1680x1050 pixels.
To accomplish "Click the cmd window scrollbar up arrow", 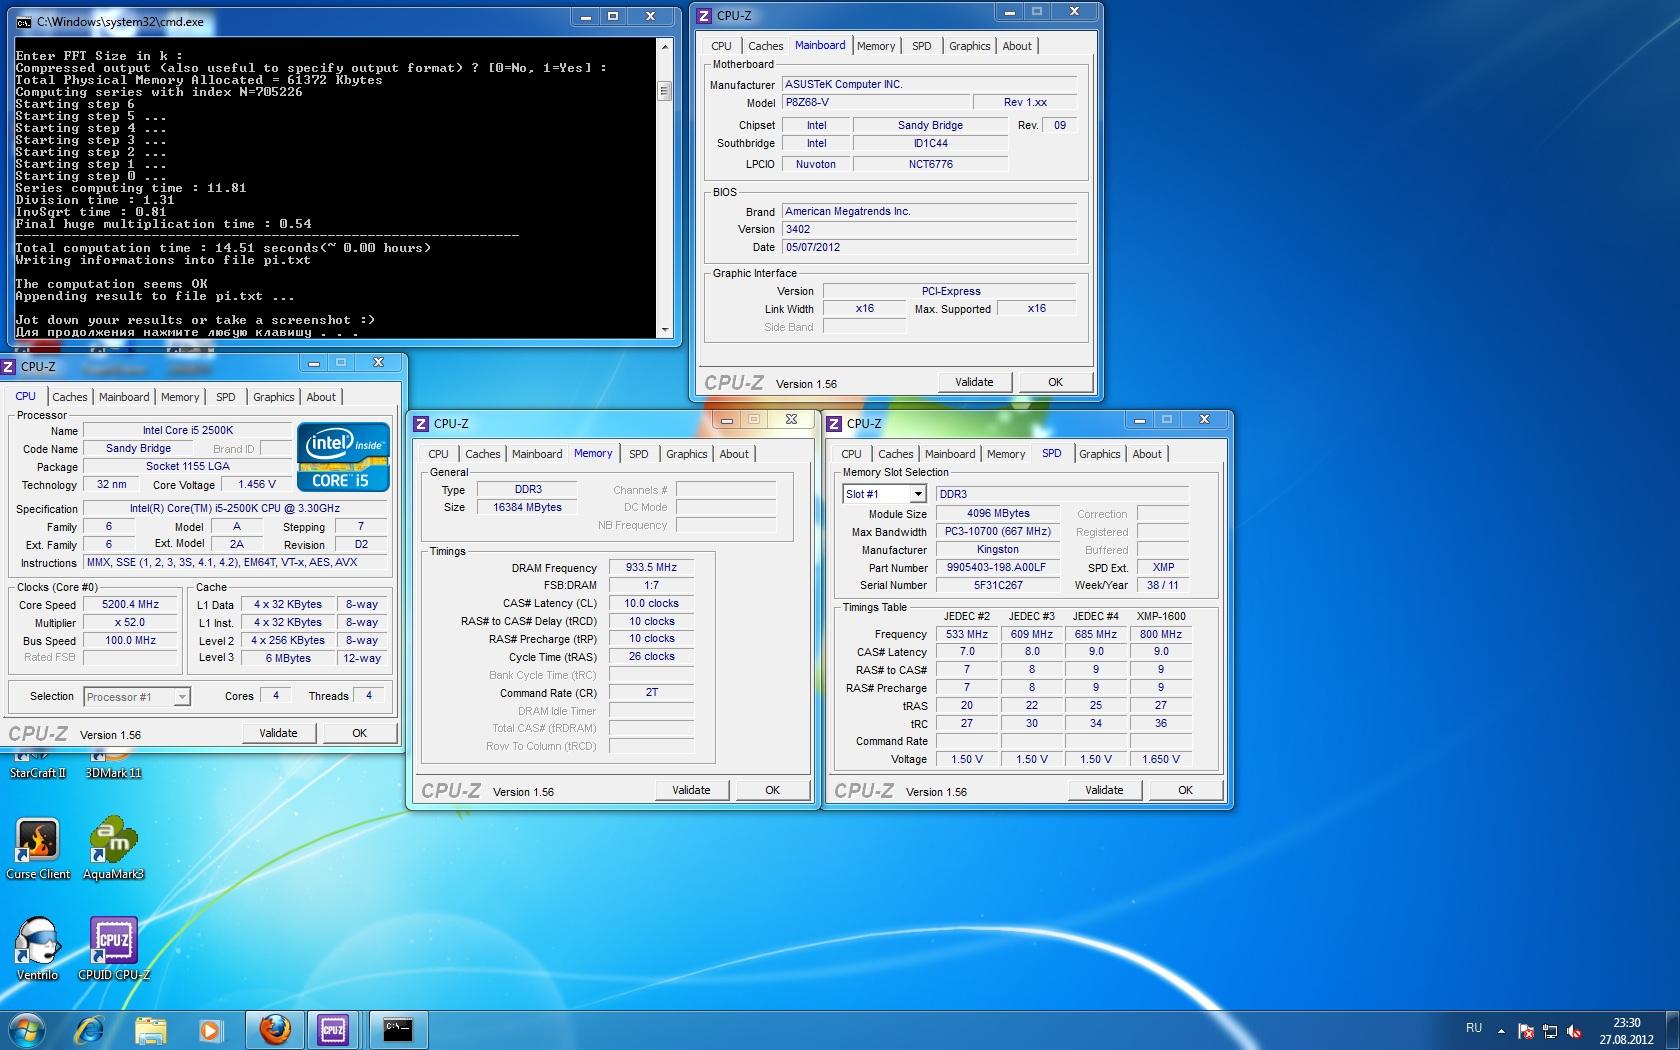I will (x=665, y=46).
